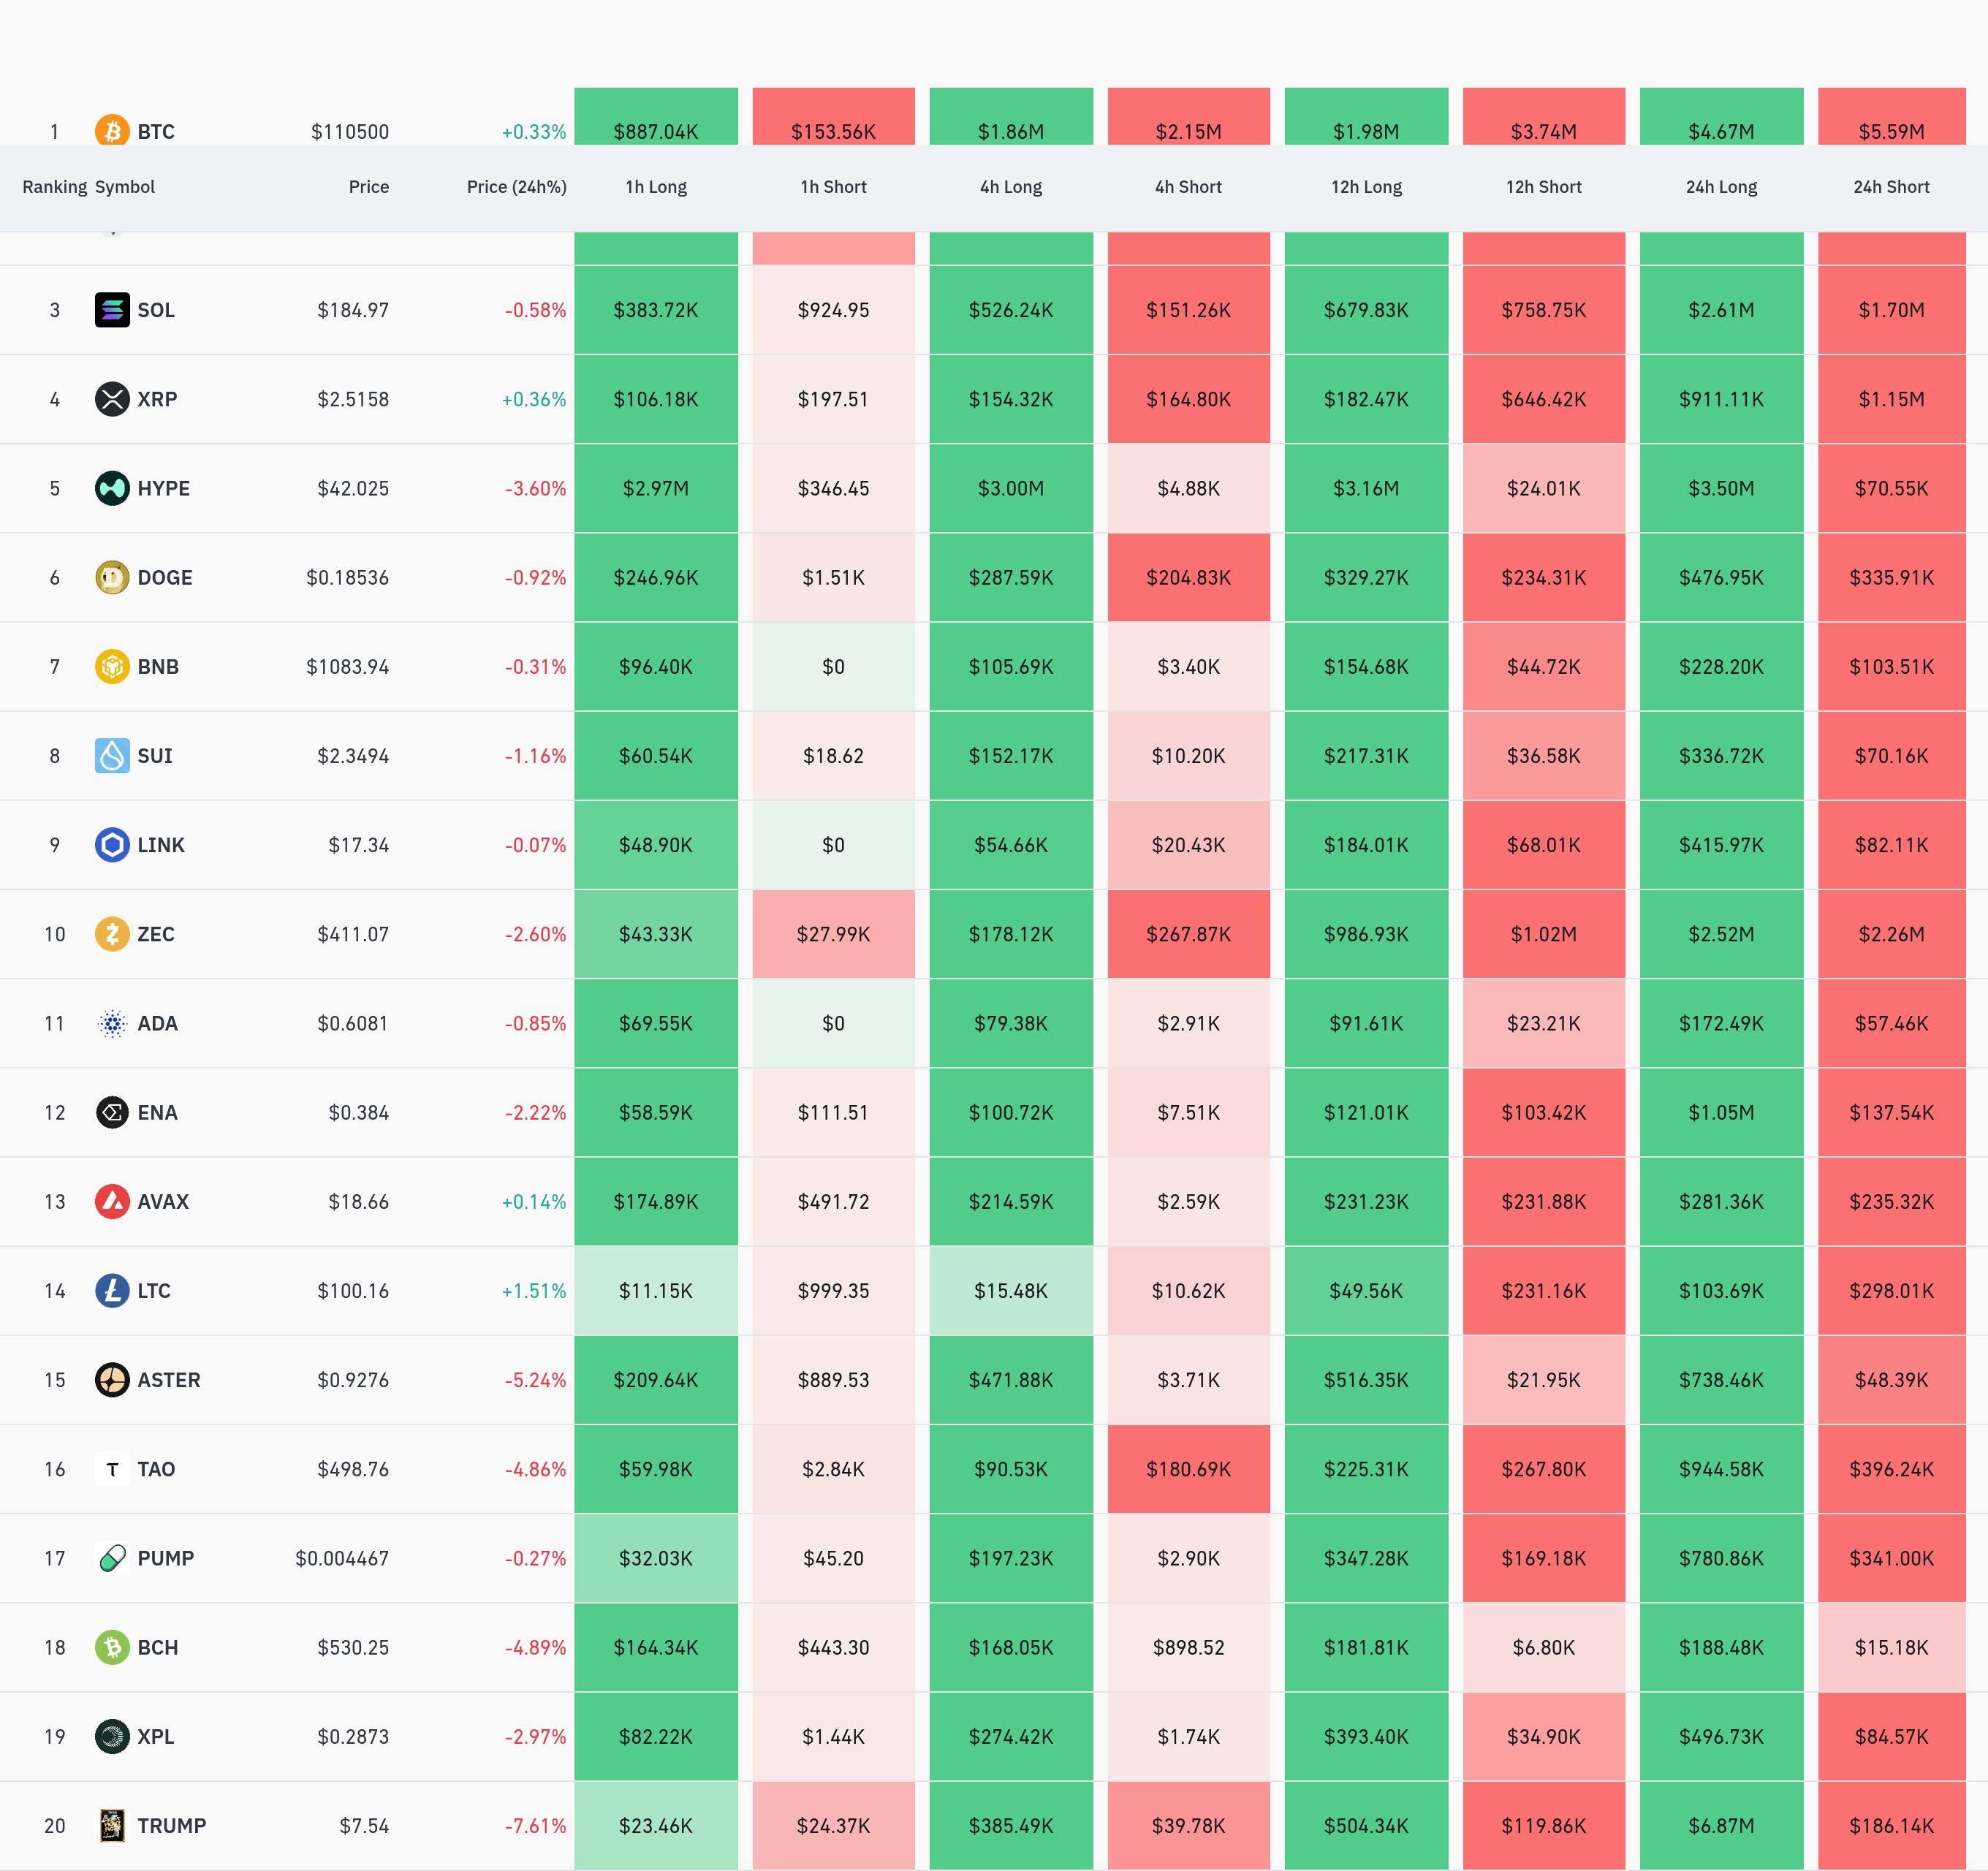
Task: Click the BNB coin icon
Action: tap(112, 666)
